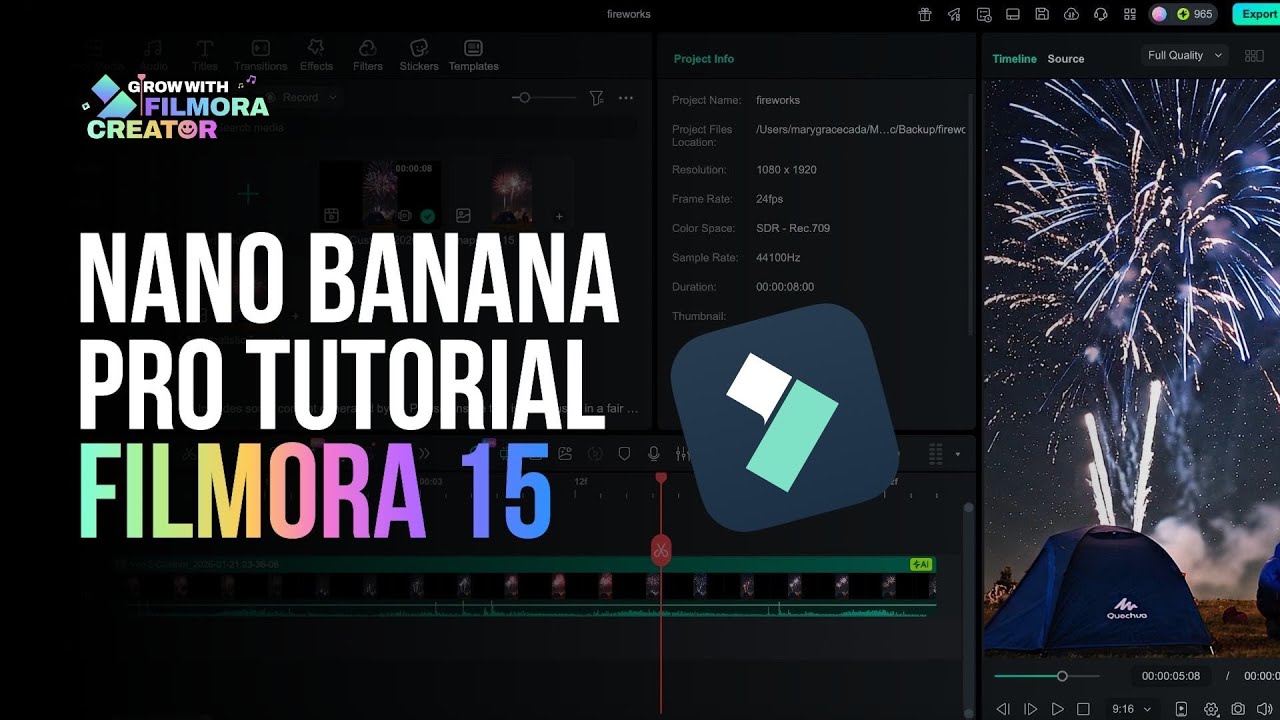The image size is (1280, 720).
Task: Open headset support icon
Action: pyautogui.click(x=1100, y=14)
